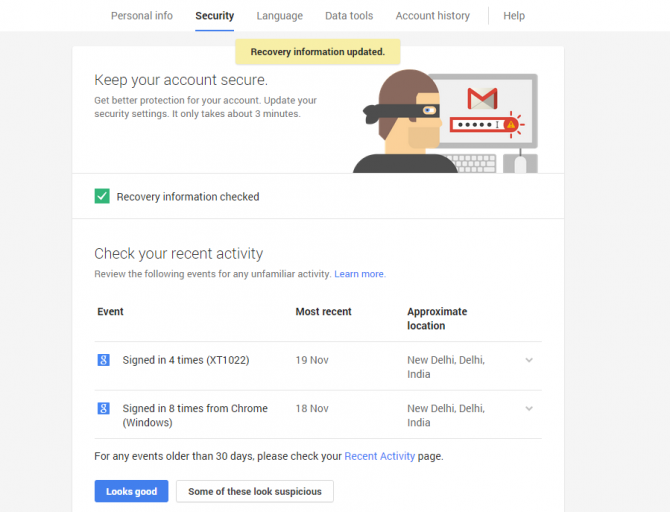
Task: Click the Gmail envelope icon in illustration
Action: coord(482,98)
